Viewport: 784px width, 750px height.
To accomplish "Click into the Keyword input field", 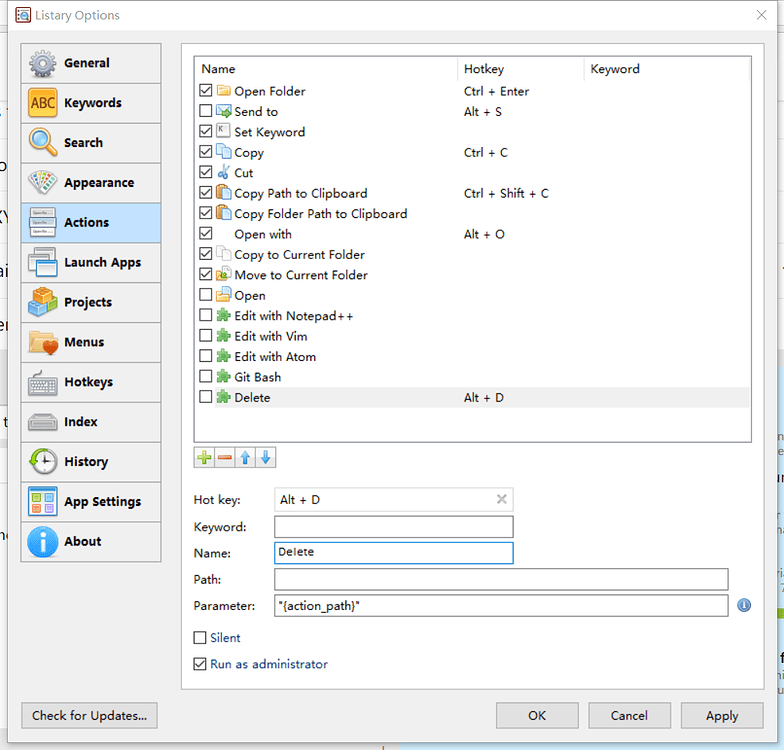I will coord(393,527).
